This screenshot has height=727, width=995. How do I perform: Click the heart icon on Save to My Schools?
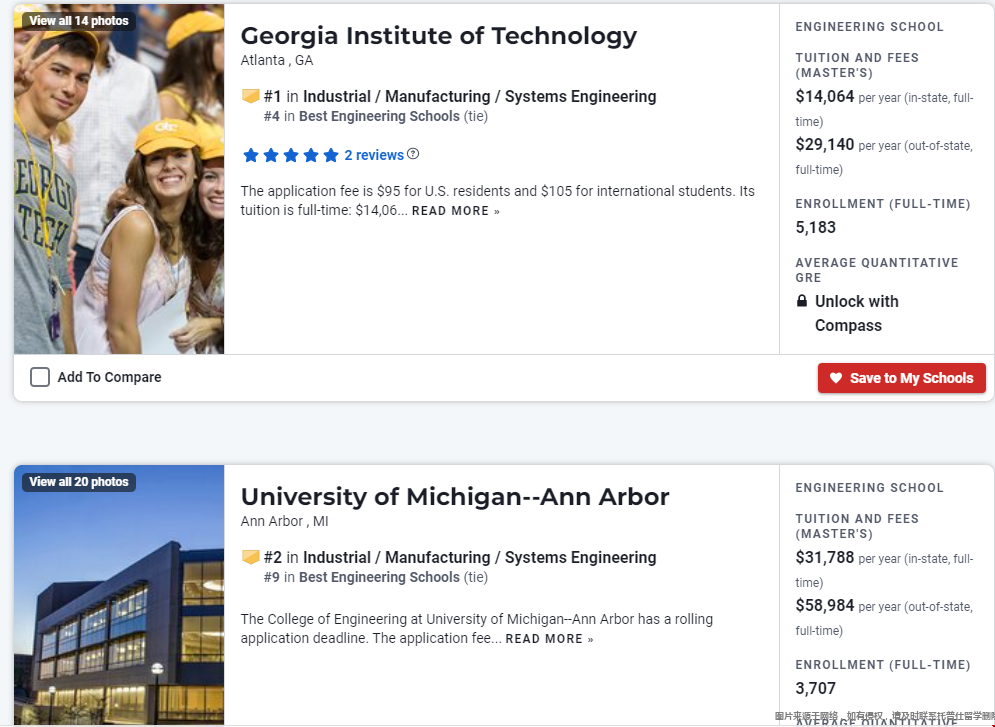(x=836, y=378)
